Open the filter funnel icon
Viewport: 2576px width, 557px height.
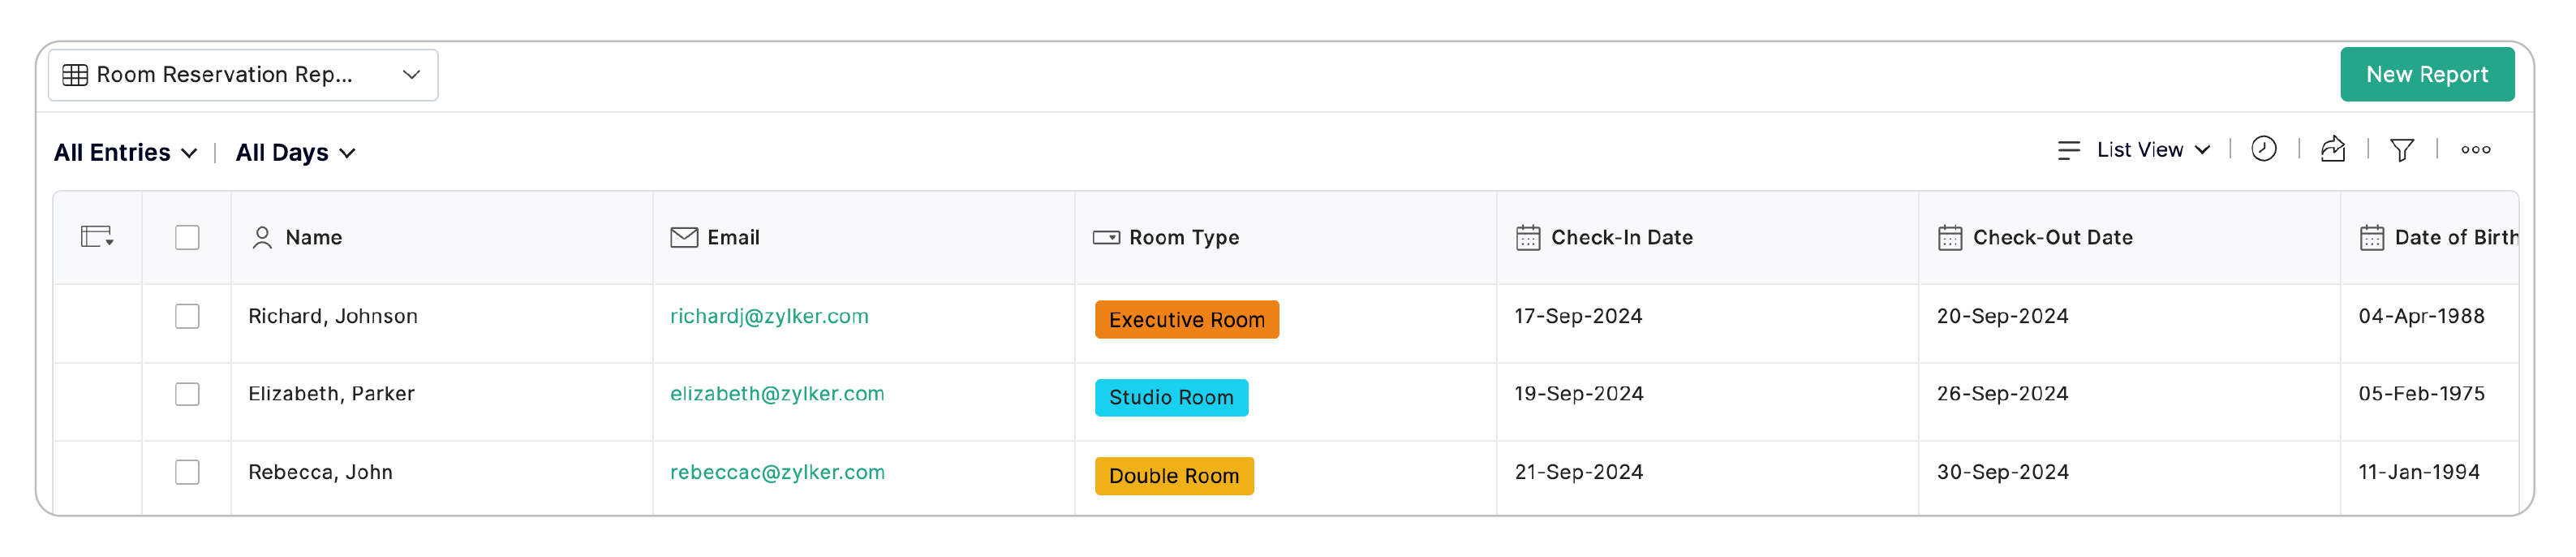(2402, 150)
